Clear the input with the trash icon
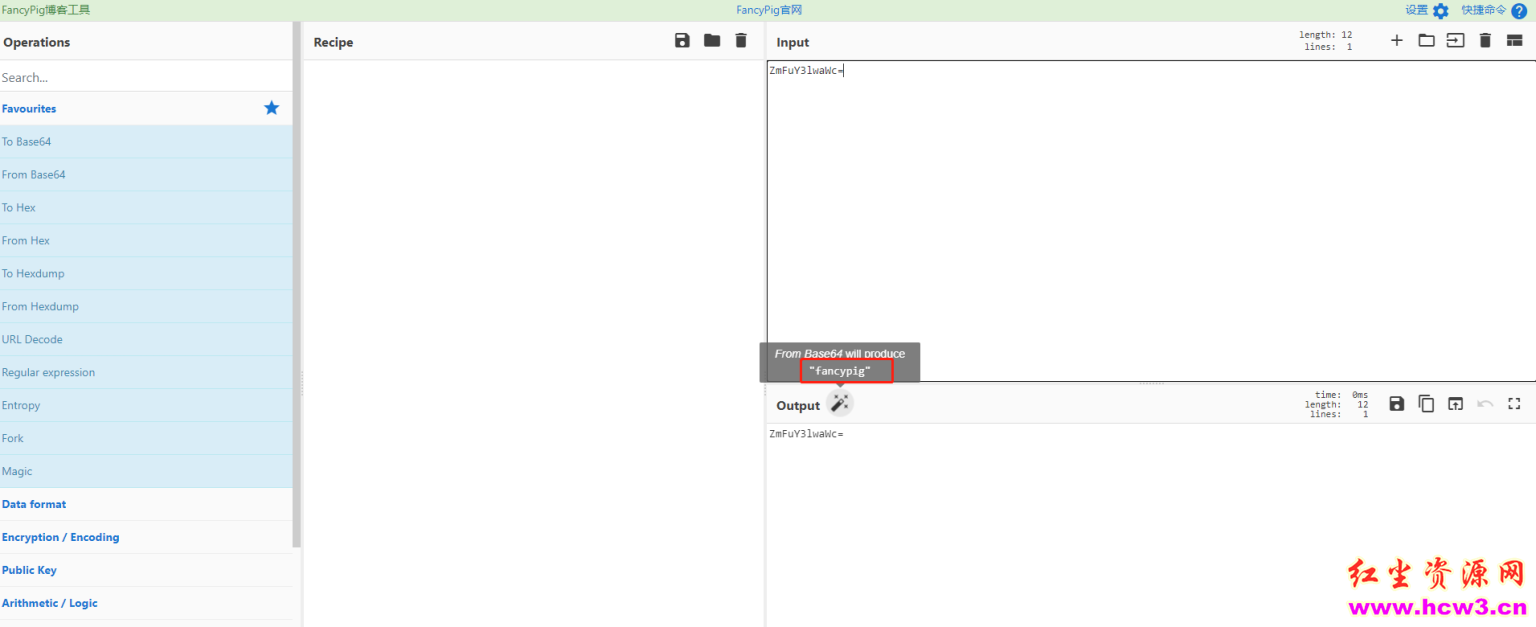 click(x=1485, y=41)
